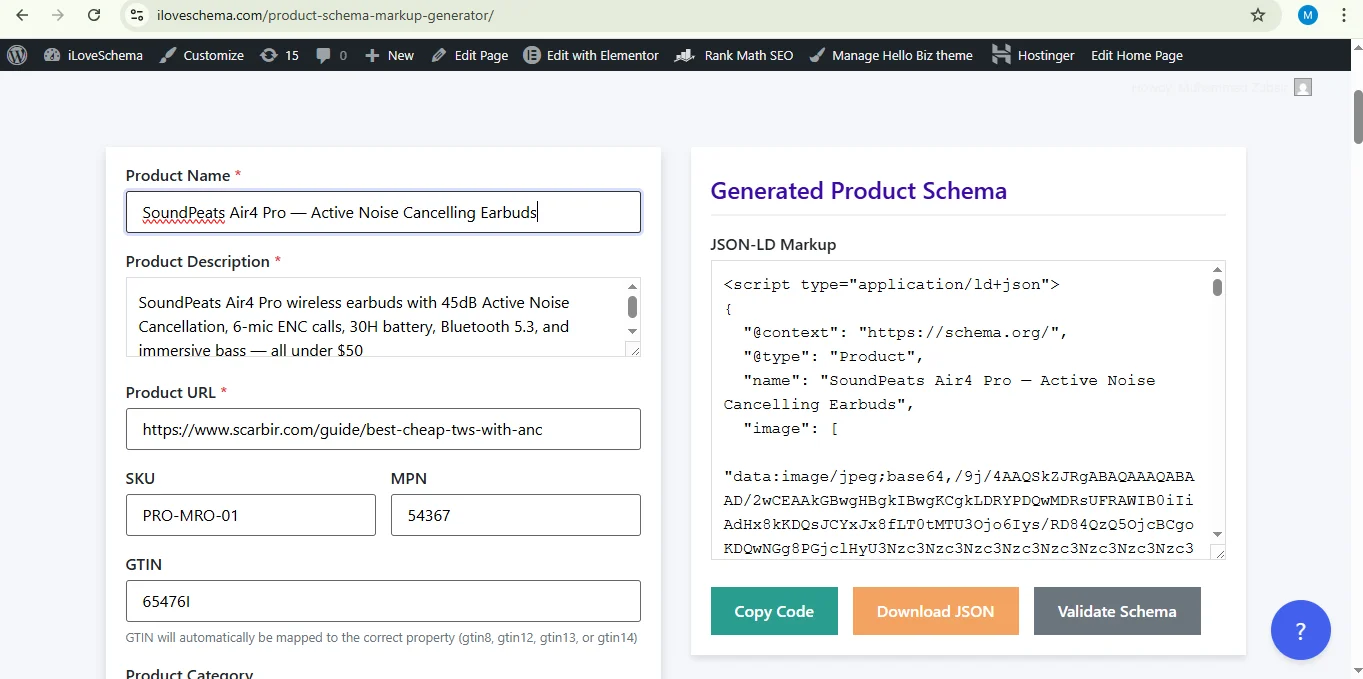This screenshot has width=1363, height=679.
Task: Click the MPN field 54367
Action: [516, 515]
